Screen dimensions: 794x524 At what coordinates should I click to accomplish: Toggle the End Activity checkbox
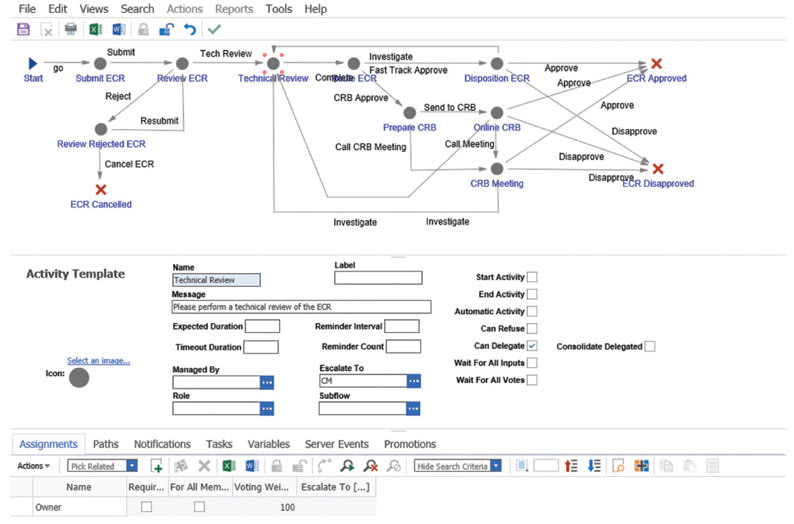point(532,294)
